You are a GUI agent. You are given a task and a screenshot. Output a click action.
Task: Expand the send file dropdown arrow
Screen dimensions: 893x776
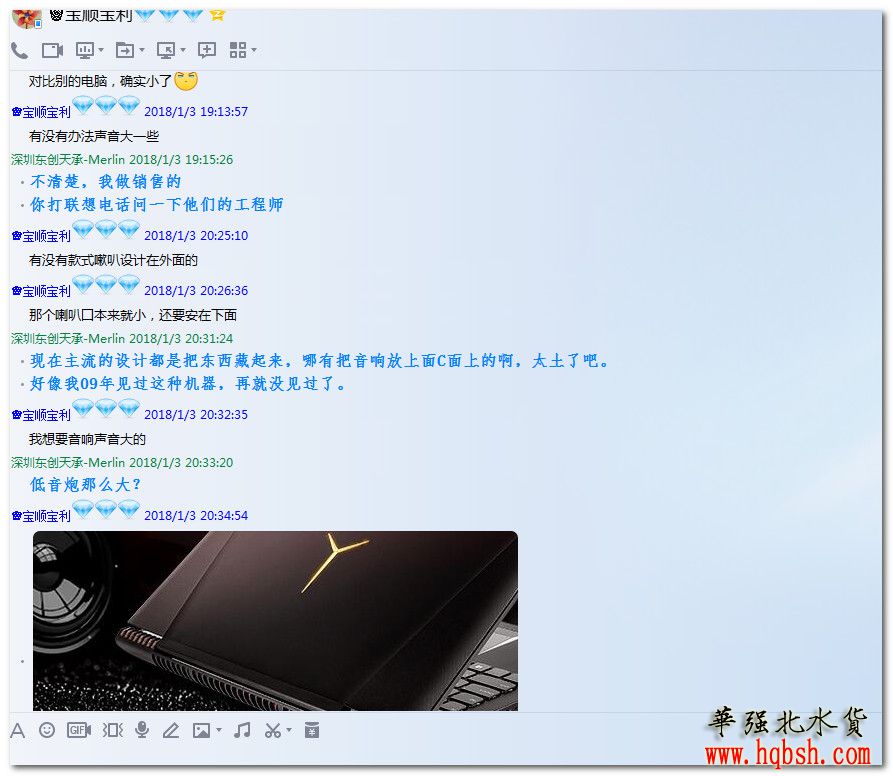tap(142, 50)
